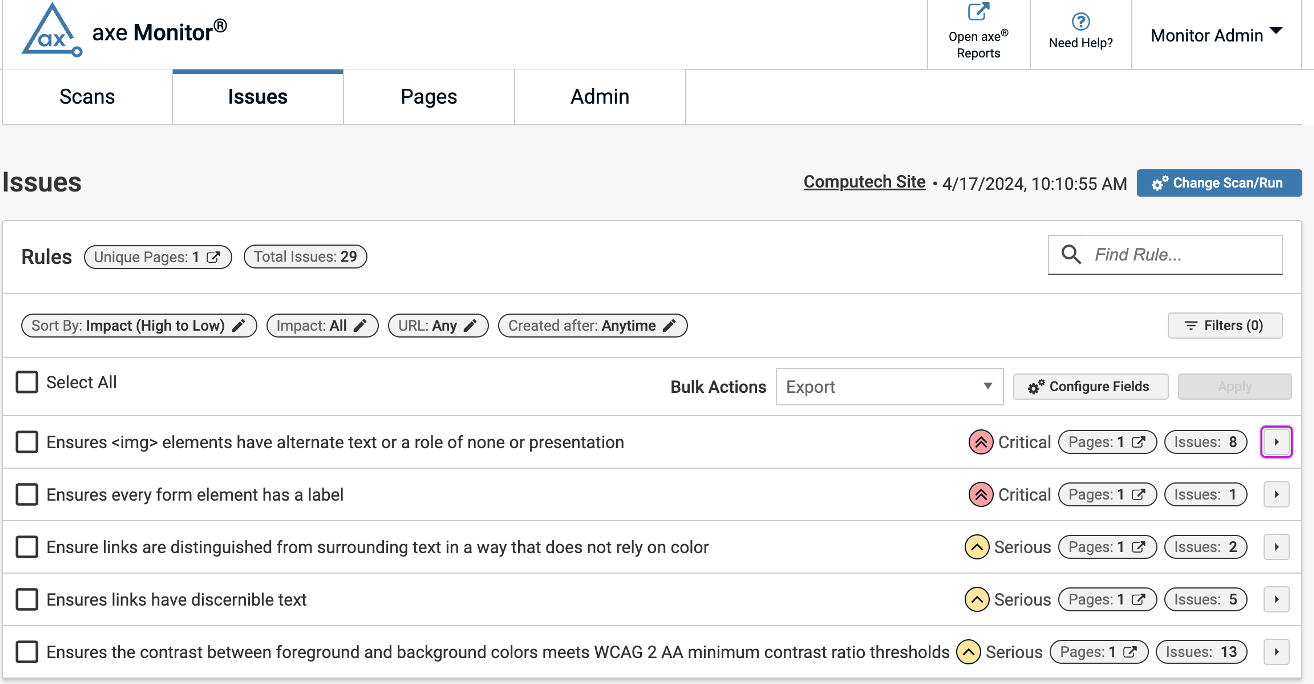Open Pages: 1 link for img alternate text rule
The image size is (1314, 684).
(1107, 442)
